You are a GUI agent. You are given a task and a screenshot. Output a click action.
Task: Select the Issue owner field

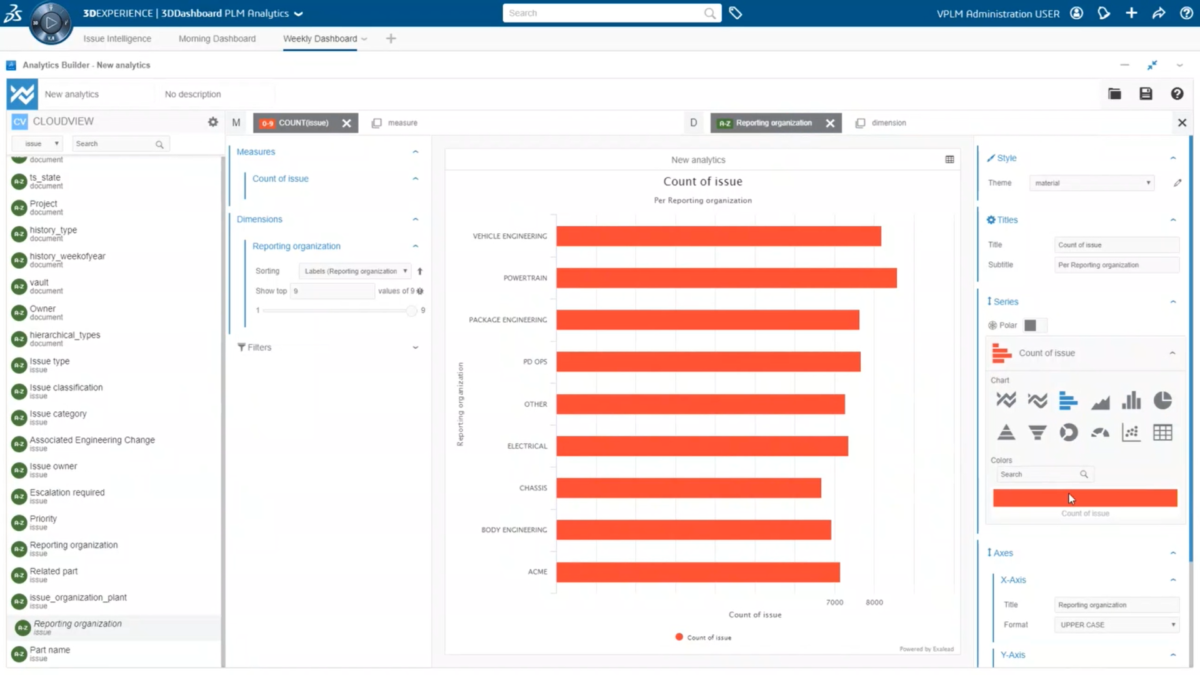(113, 469)
